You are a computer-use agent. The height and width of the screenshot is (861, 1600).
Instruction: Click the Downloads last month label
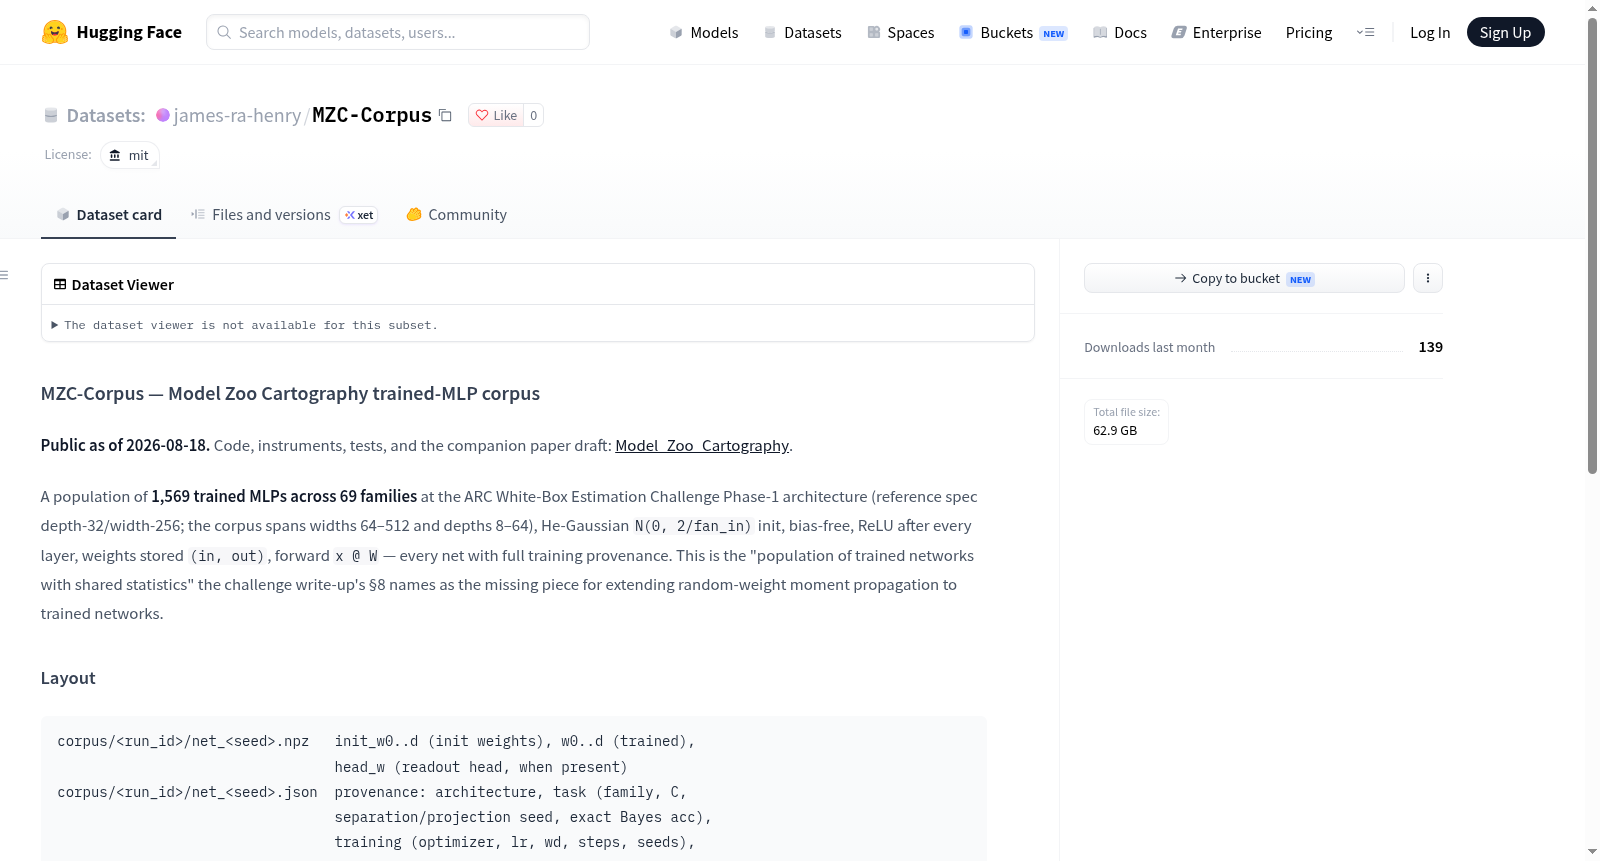coord(1150,347)
